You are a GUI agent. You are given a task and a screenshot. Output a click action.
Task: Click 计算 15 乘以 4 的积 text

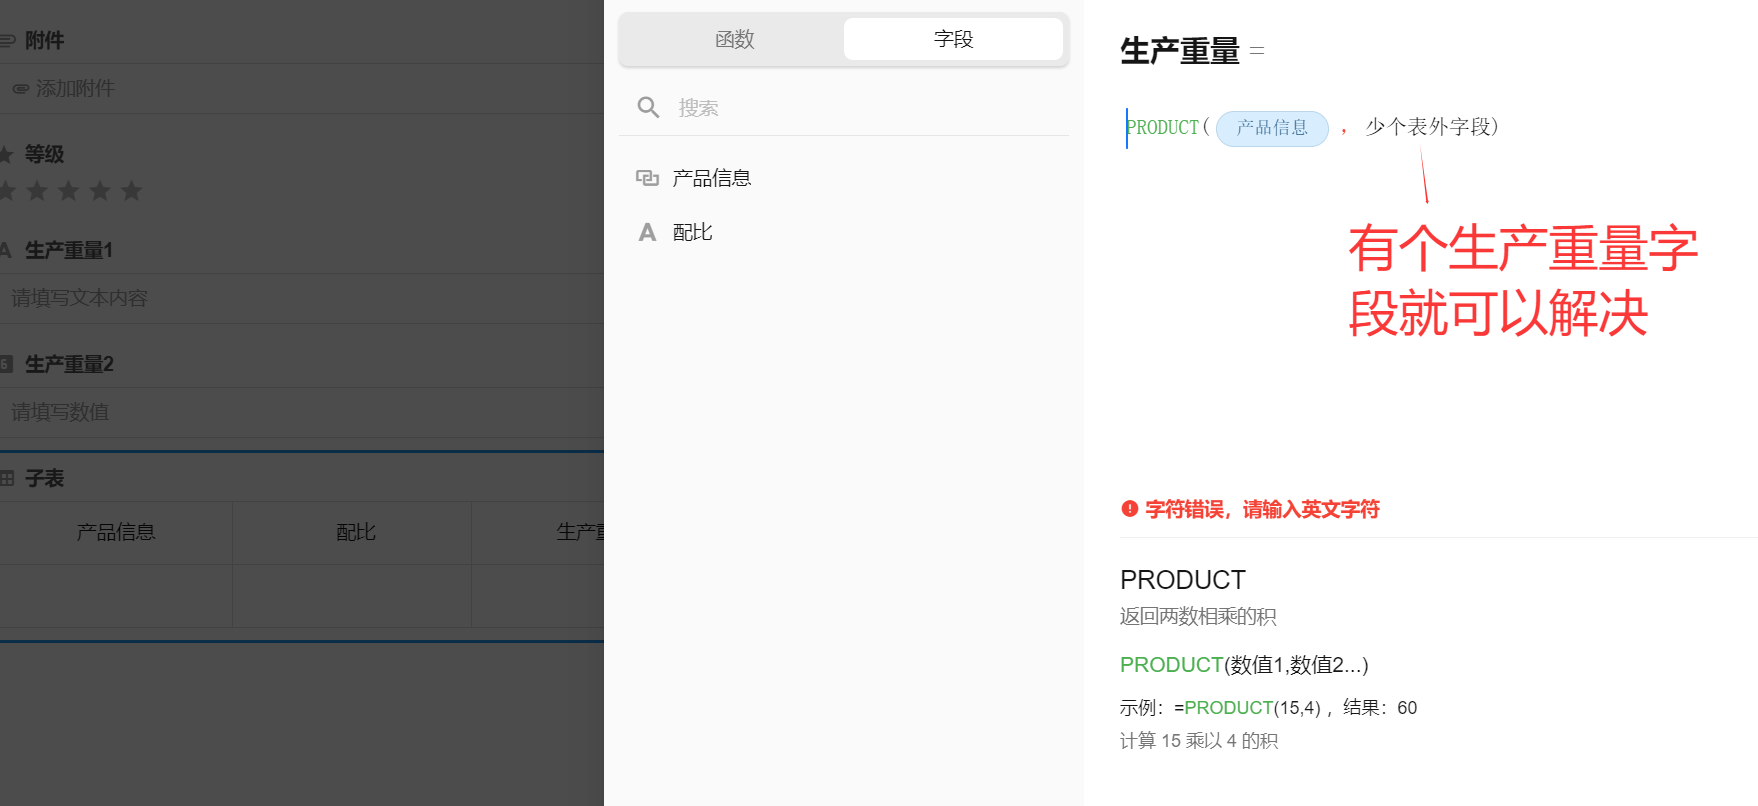point(1199,741)
